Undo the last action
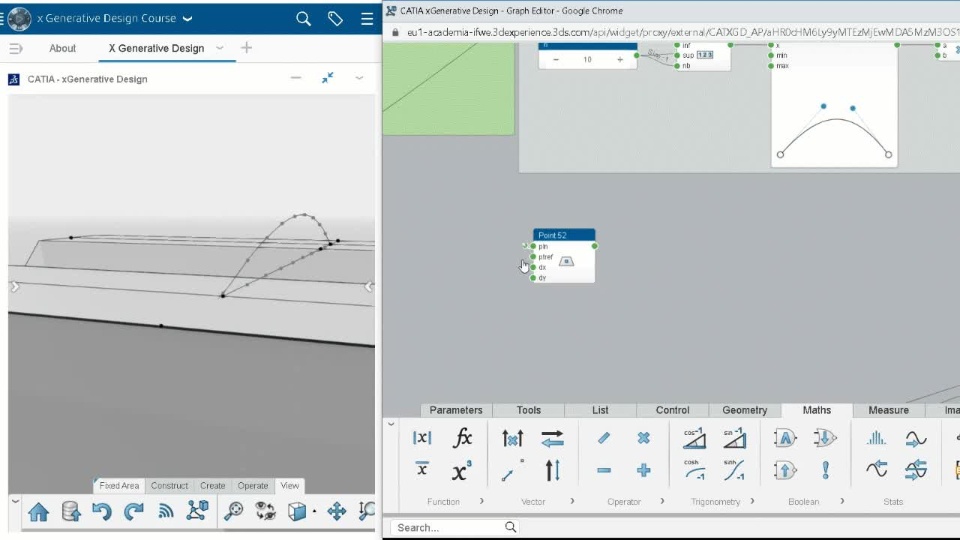 coord(102,511)
